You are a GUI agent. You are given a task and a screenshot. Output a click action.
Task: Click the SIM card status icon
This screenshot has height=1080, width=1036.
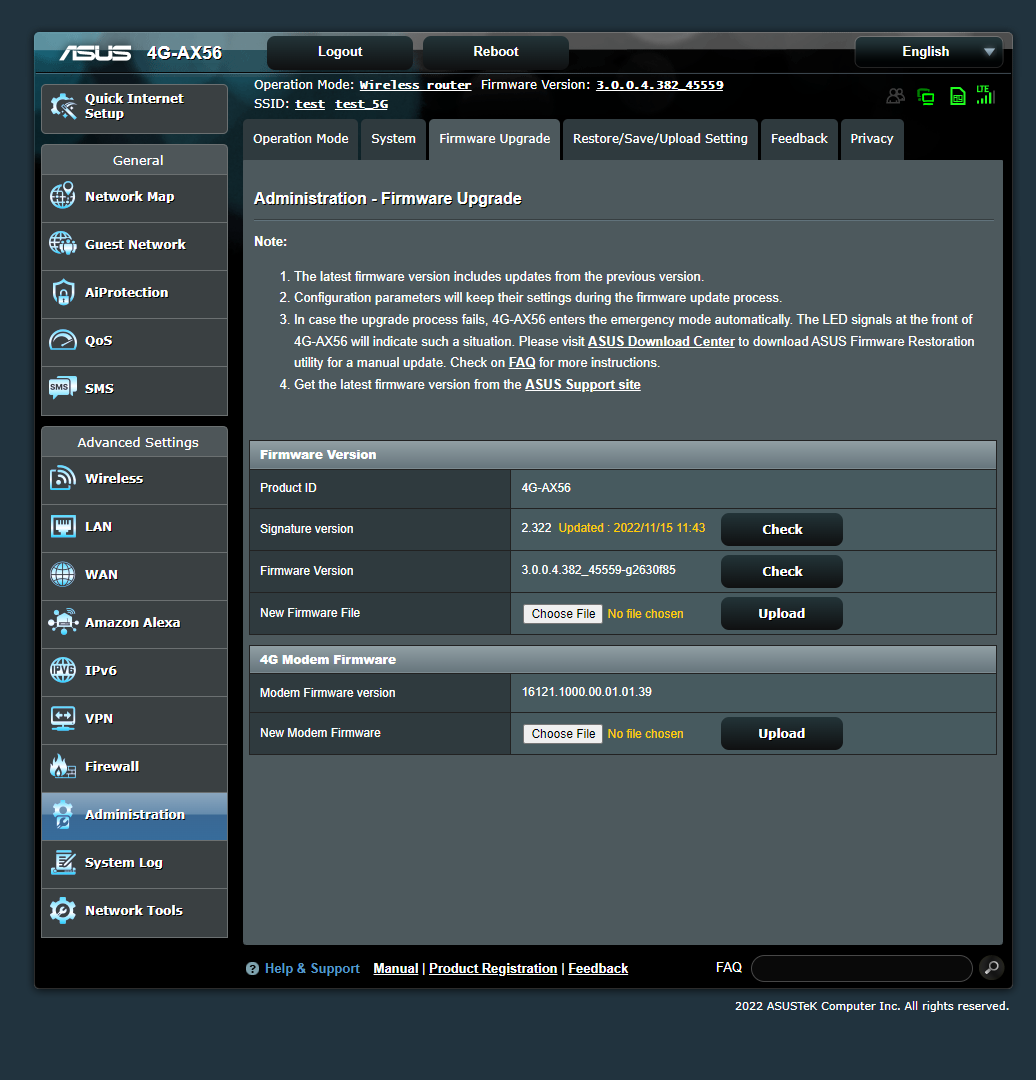click(x=957, y=96)
